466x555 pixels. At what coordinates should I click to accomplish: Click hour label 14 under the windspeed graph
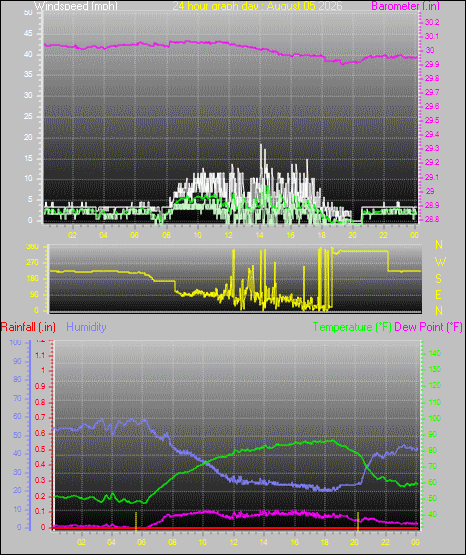pos(259,235)
